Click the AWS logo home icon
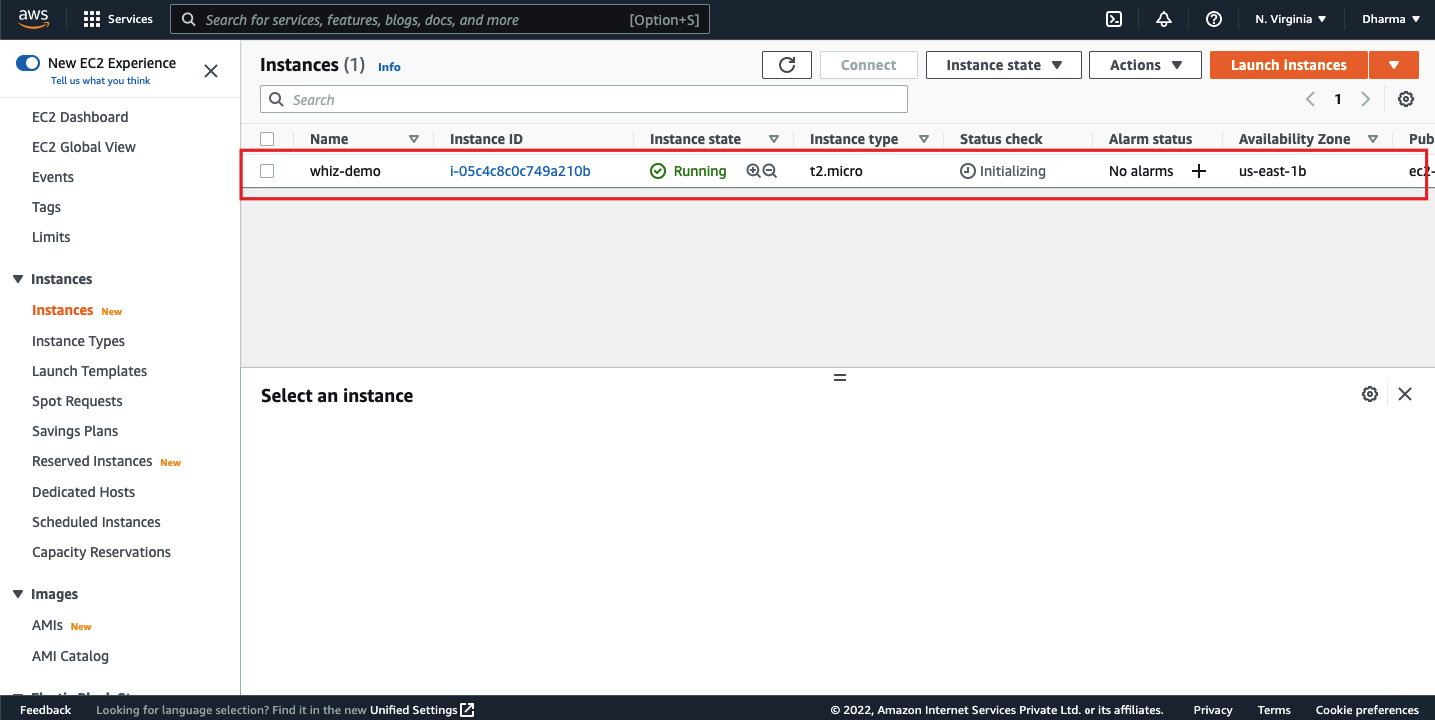The height and width of the screenshot is (720, 1435). pos(33,19)
